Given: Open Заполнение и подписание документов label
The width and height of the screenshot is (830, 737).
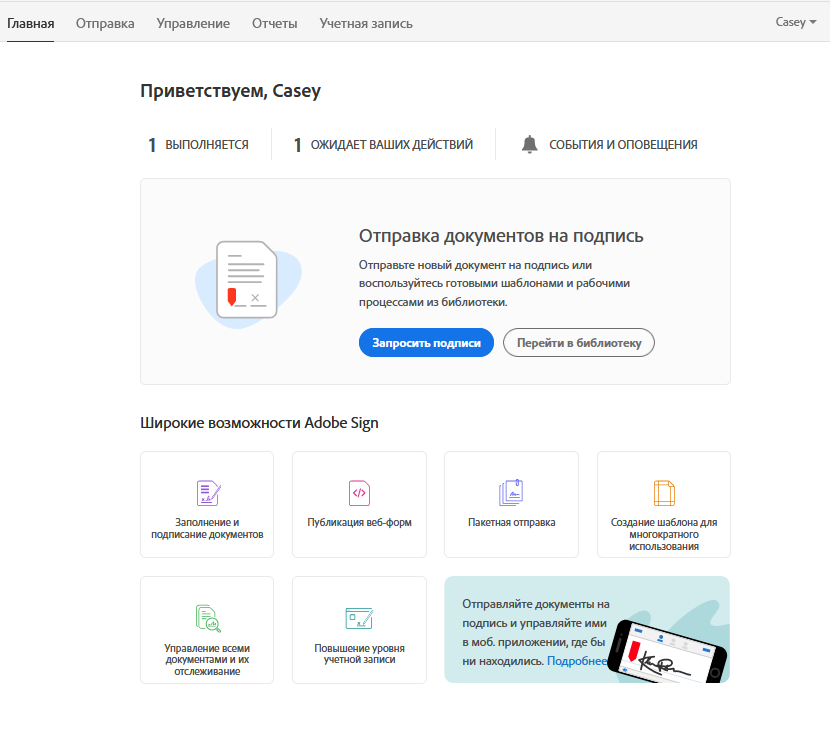Looking at the screenshot, I should [x=207, y=528].
